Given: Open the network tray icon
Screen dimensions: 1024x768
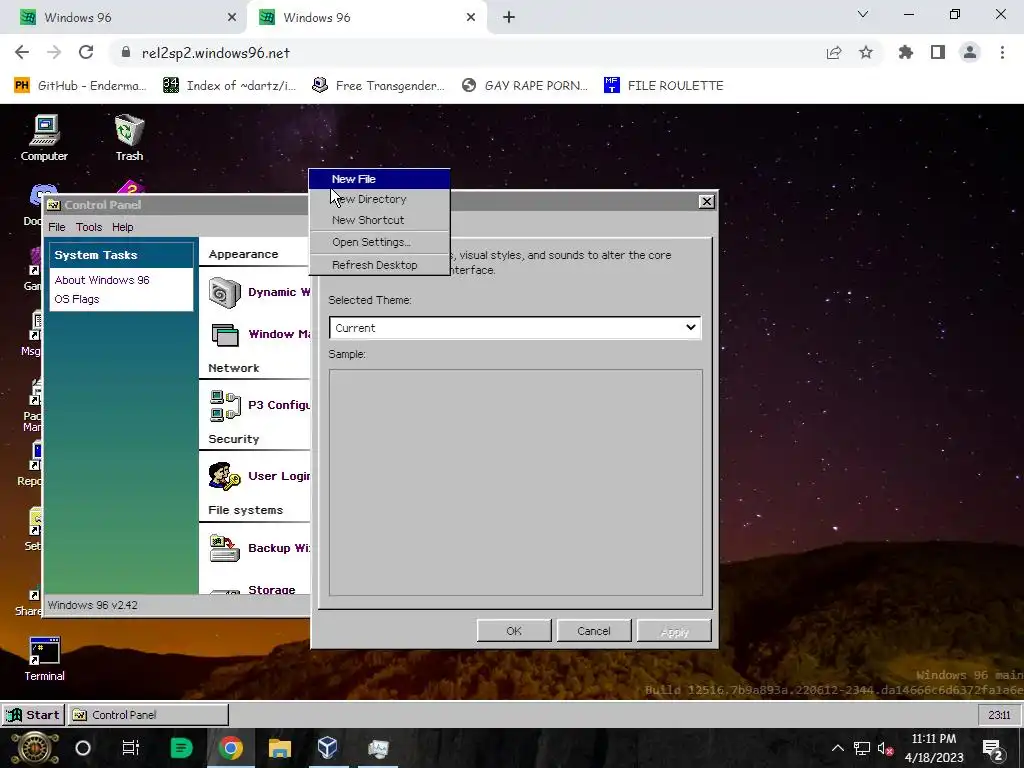Looking at the screenshot, I should (862, 748).
